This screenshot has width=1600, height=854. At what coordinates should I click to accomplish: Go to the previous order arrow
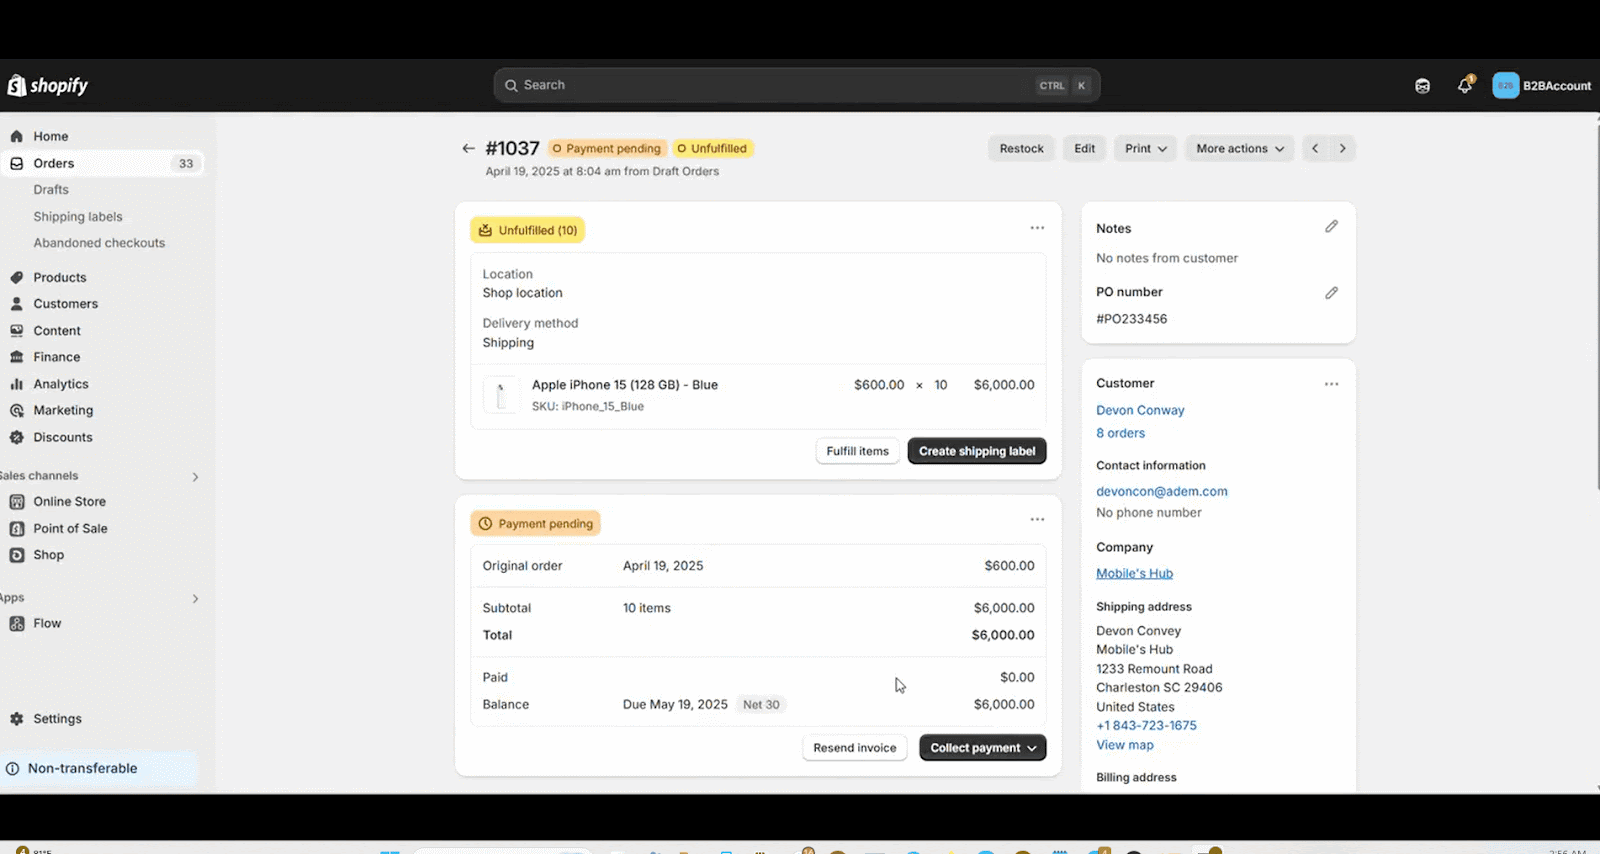1315,149
